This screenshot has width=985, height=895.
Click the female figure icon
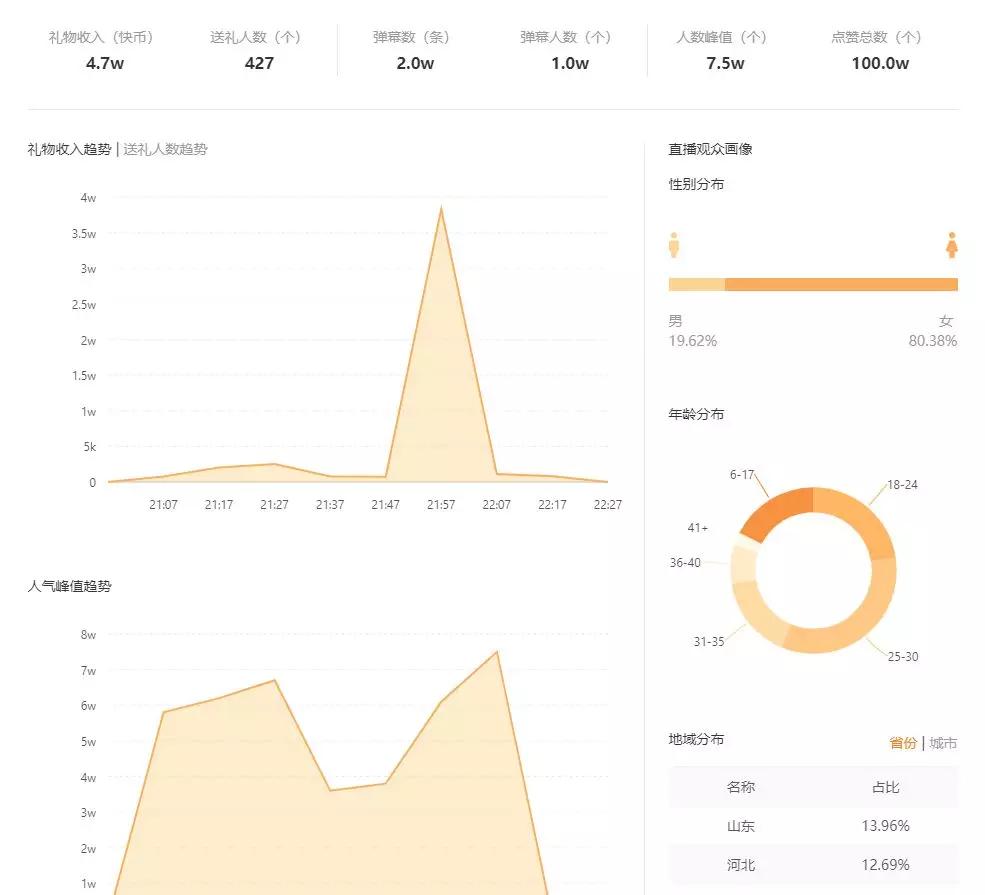(x=952, y=245)
